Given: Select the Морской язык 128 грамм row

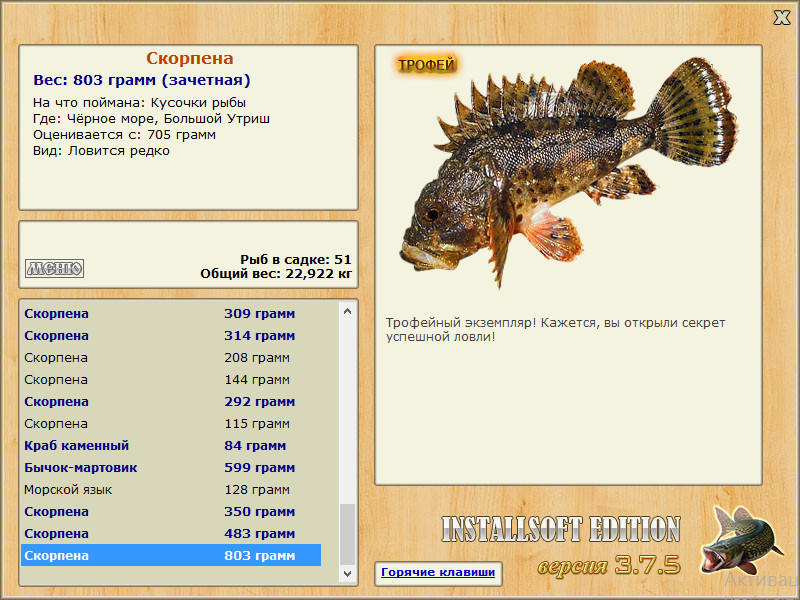Looking at the screenshot, I should (171, 489).
